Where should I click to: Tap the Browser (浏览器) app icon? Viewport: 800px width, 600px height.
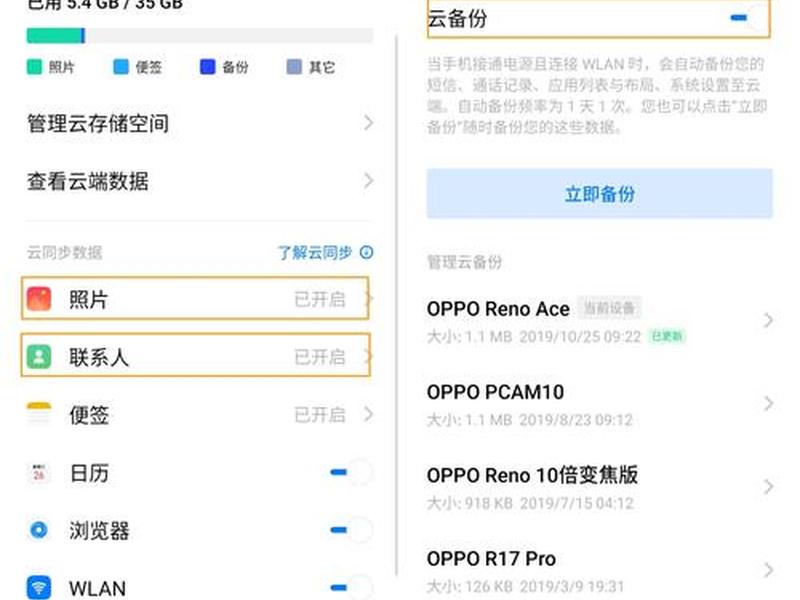[x=39, y=530]
